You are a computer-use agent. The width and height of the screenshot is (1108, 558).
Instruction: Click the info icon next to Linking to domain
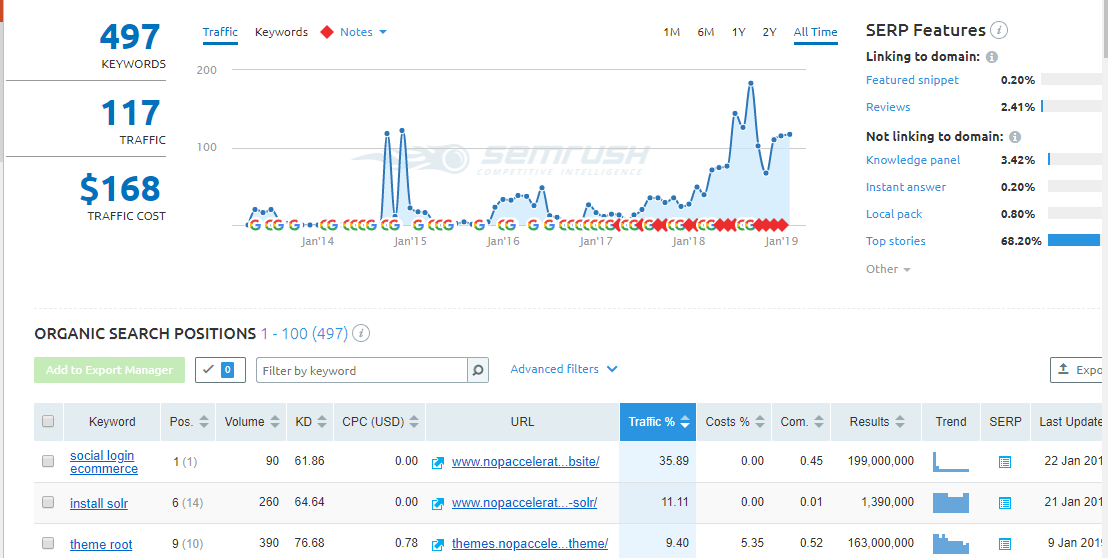click(991, 57)
